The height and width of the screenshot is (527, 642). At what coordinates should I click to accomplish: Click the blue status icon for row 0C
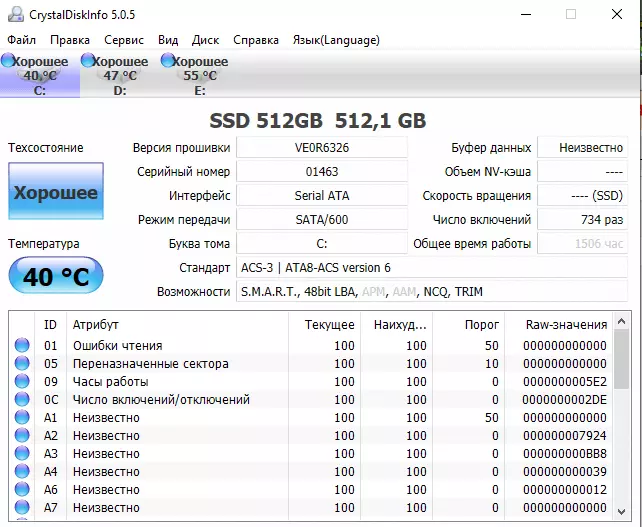click(x=22, y=399)
